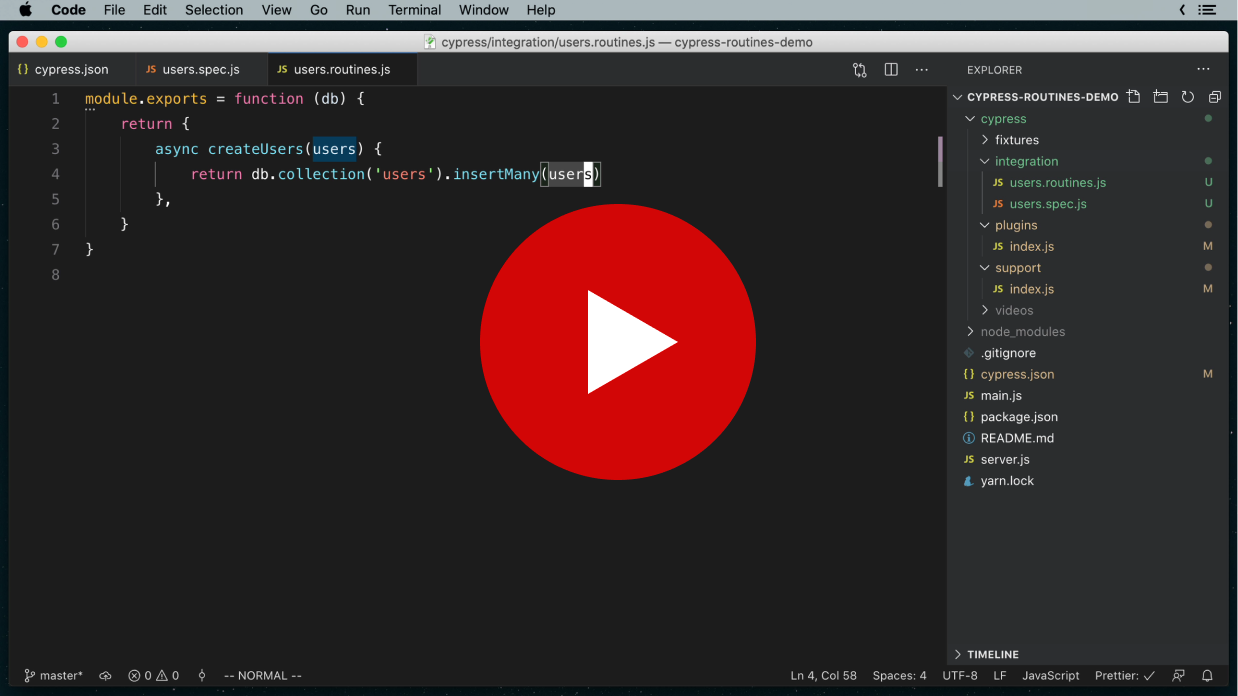Image resolution: width=1238 pixels, height=696 pixels.
Task: Click the New File icon in Explorer
Action: (x=1133, y=97)
